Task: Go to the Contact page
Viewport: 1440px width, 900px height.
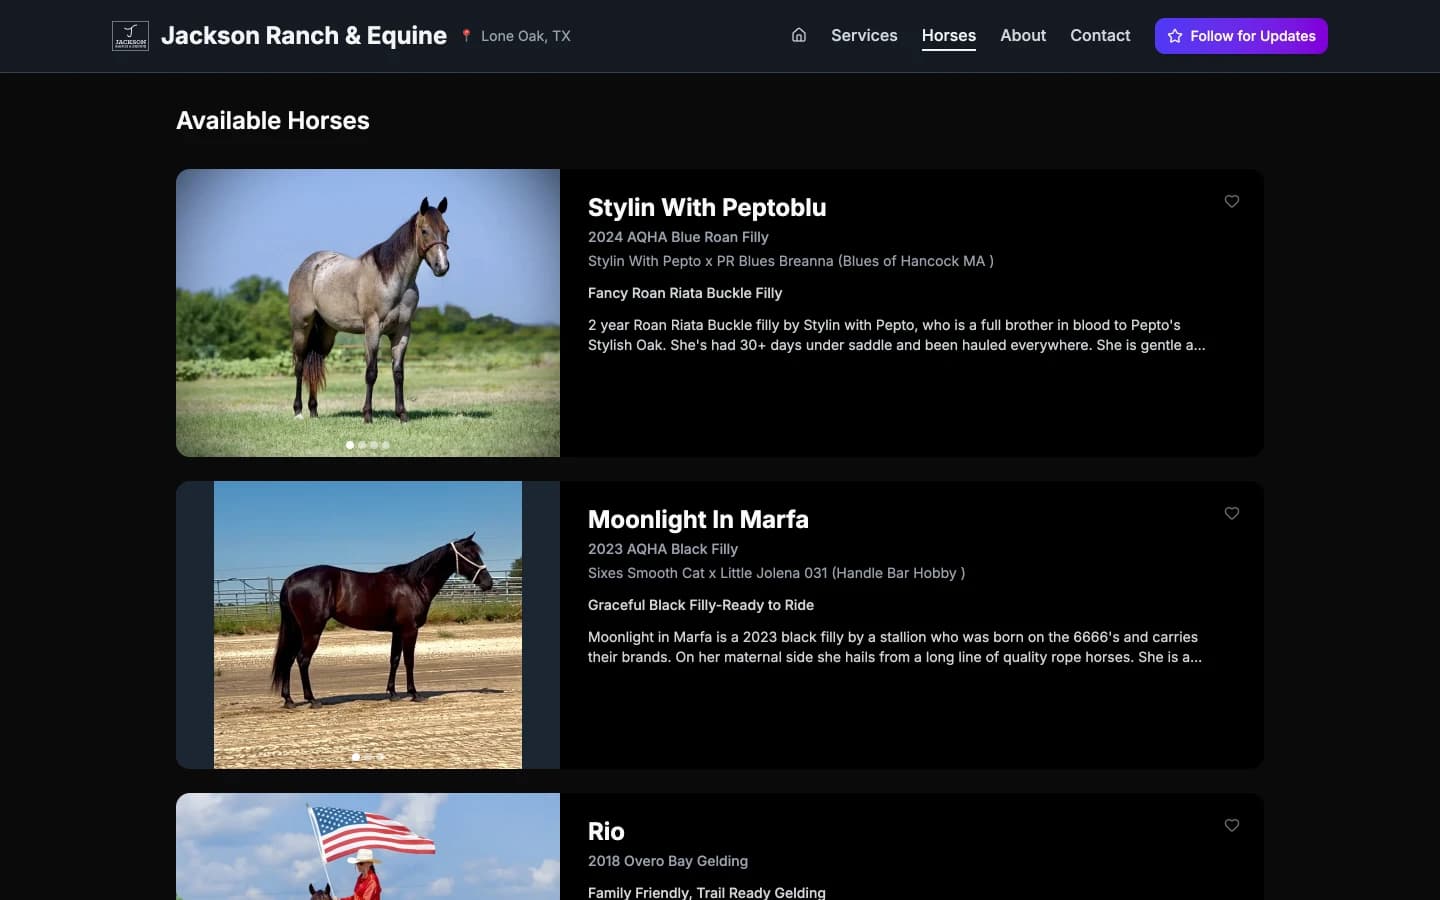Action: [x=1100, y=35]
